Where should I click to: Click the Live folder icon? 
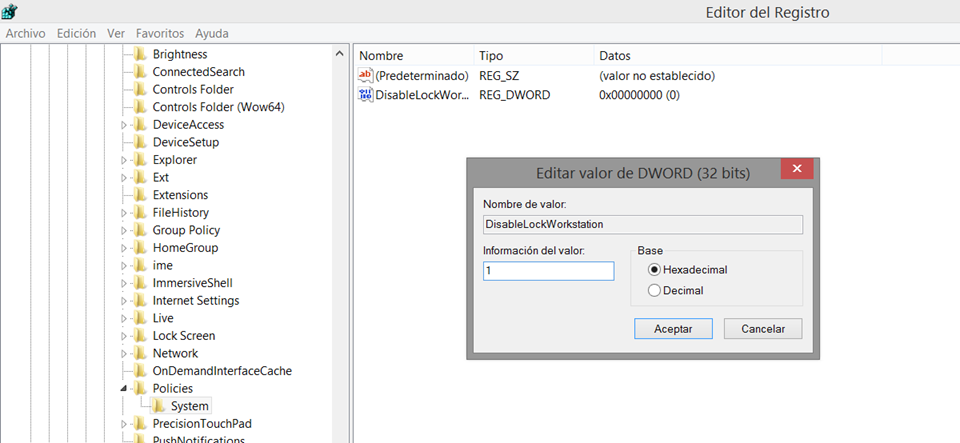tap(140, 318)
